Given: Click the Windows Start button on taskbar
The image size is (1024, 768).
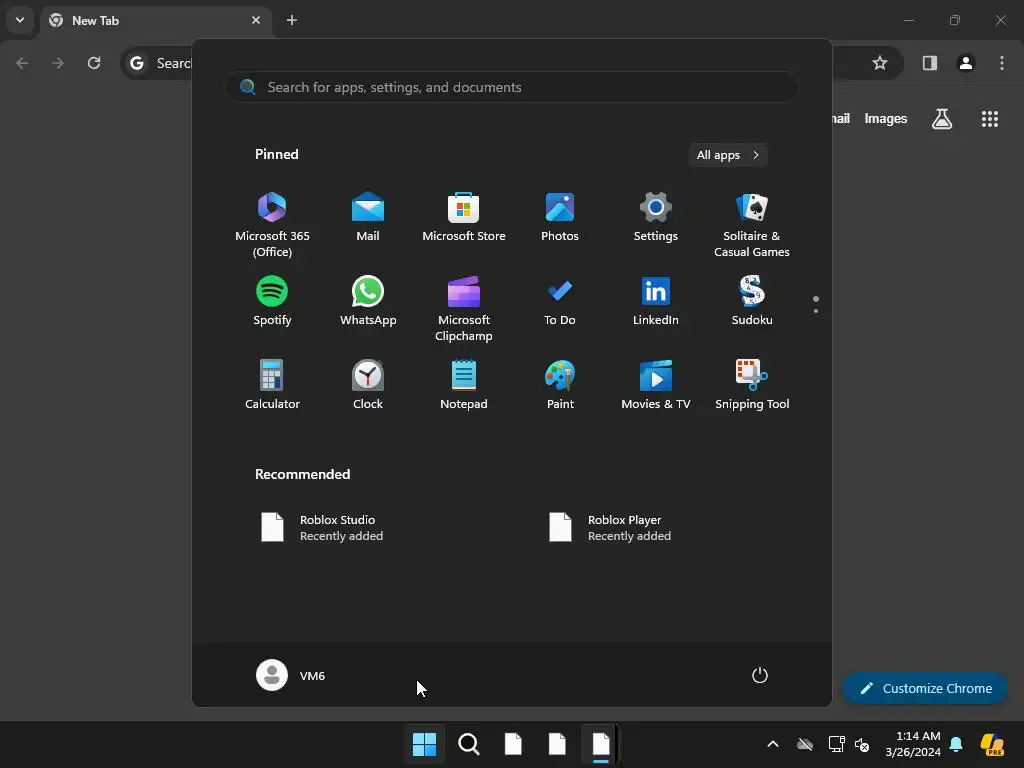Looking at the screenshot, I should pos(424,744).
